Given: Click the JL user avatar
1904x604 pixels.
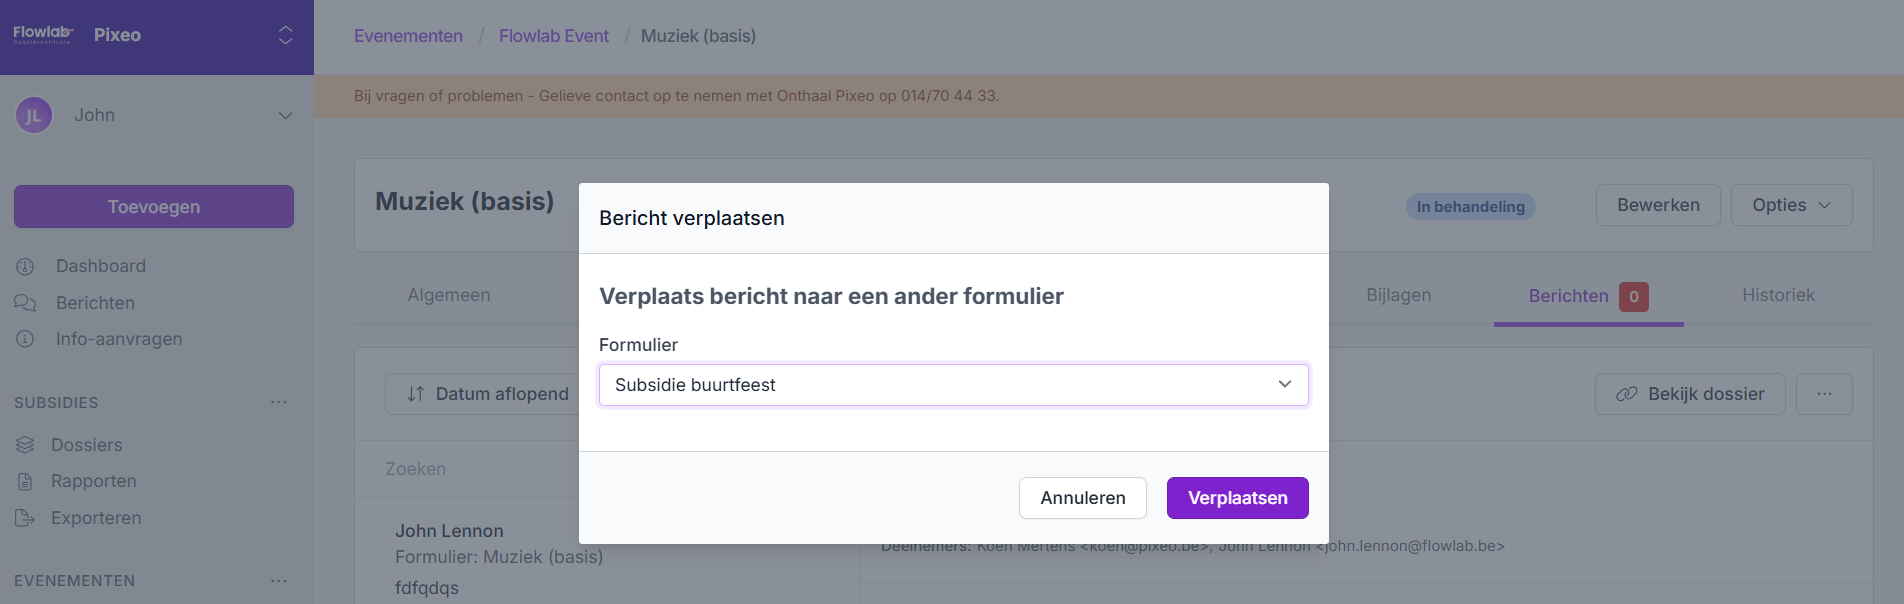Looking at the screenshot, I should (x=33, y=116).
